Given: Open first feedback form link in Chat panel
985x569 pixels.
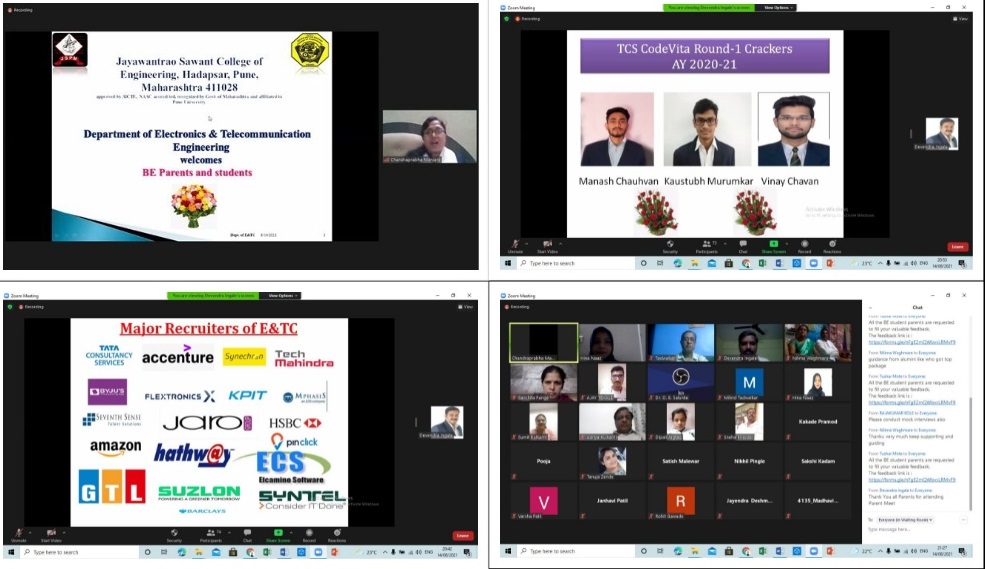Looking at the screenshot, I should click(x=912, y=342).
